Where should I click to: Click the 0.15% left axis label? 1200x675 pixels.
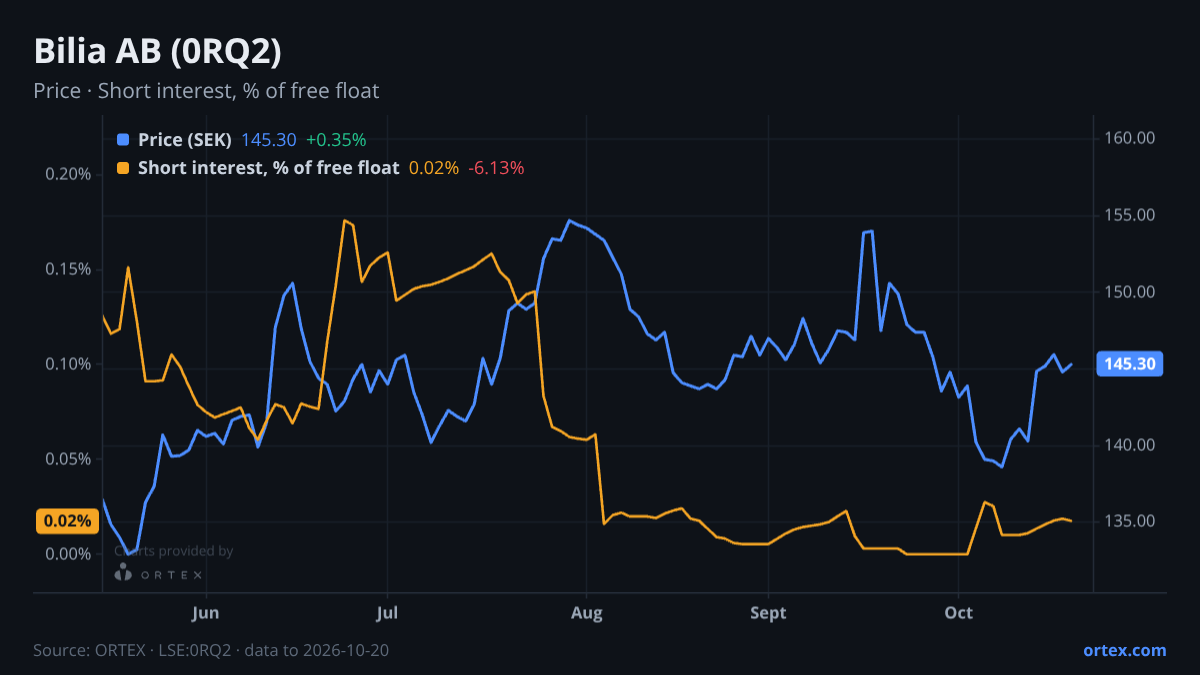(x=68, y=269)
